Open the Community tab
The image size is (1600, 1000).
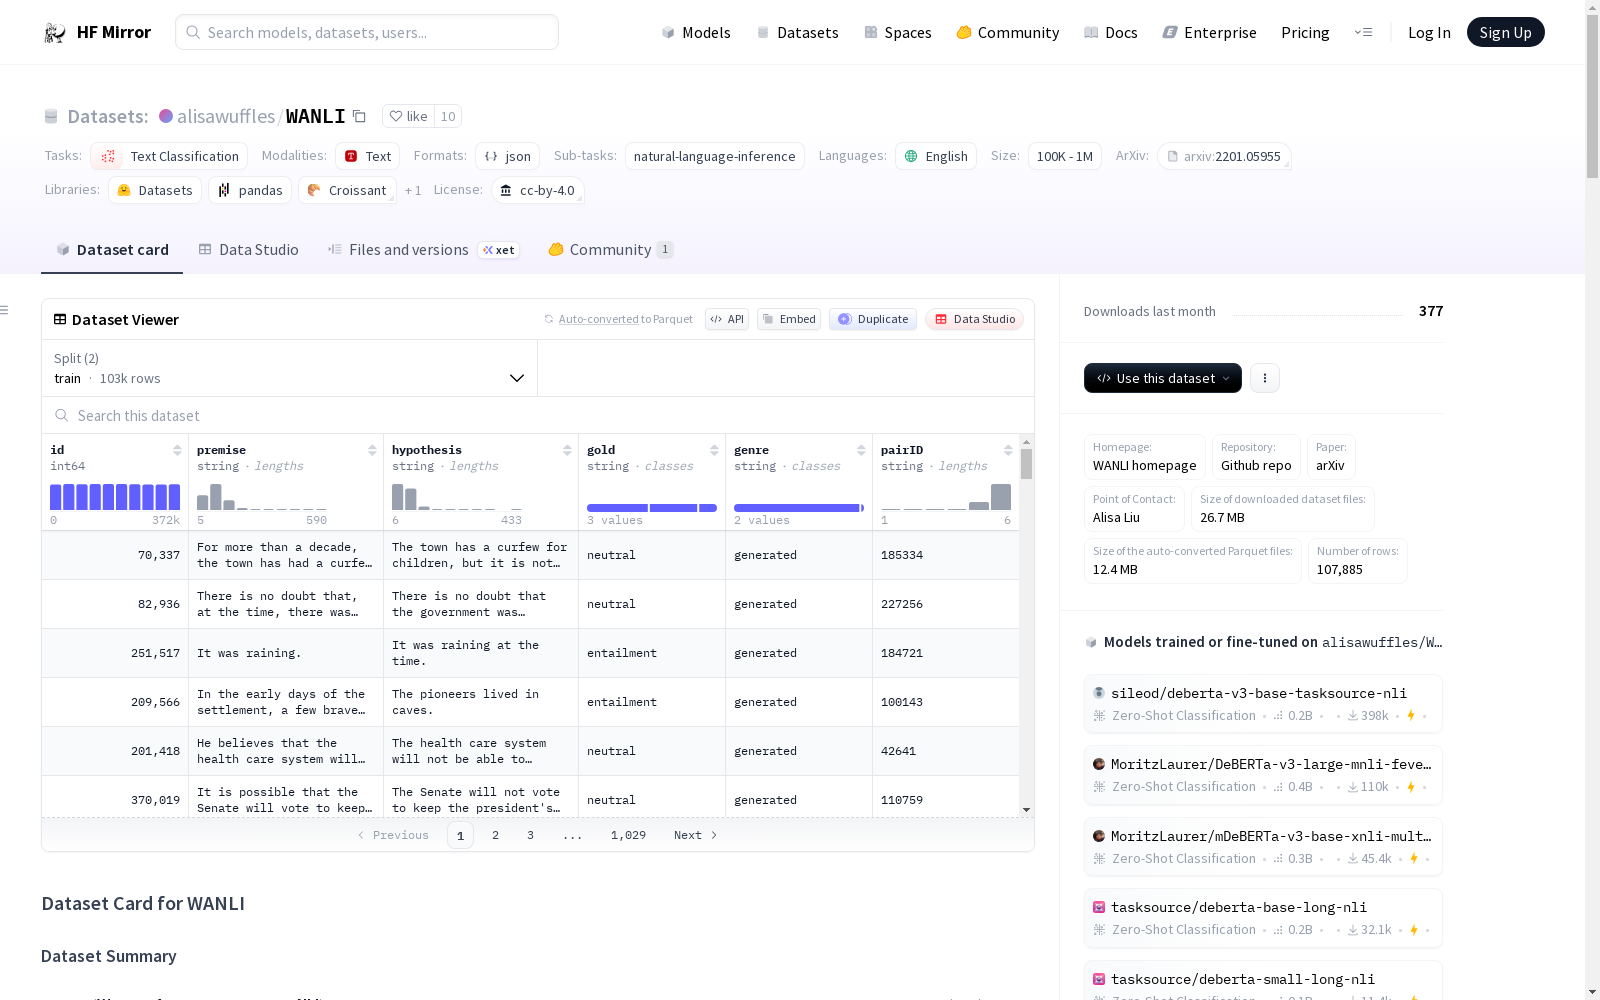tap(610, 250)
